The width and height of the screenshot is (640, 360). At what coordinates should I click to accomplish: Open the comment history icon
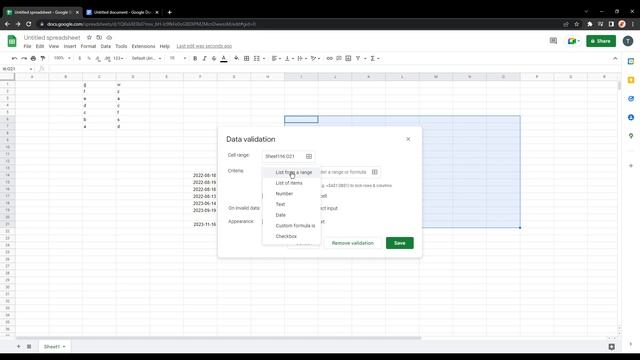(x=553, y=41)
